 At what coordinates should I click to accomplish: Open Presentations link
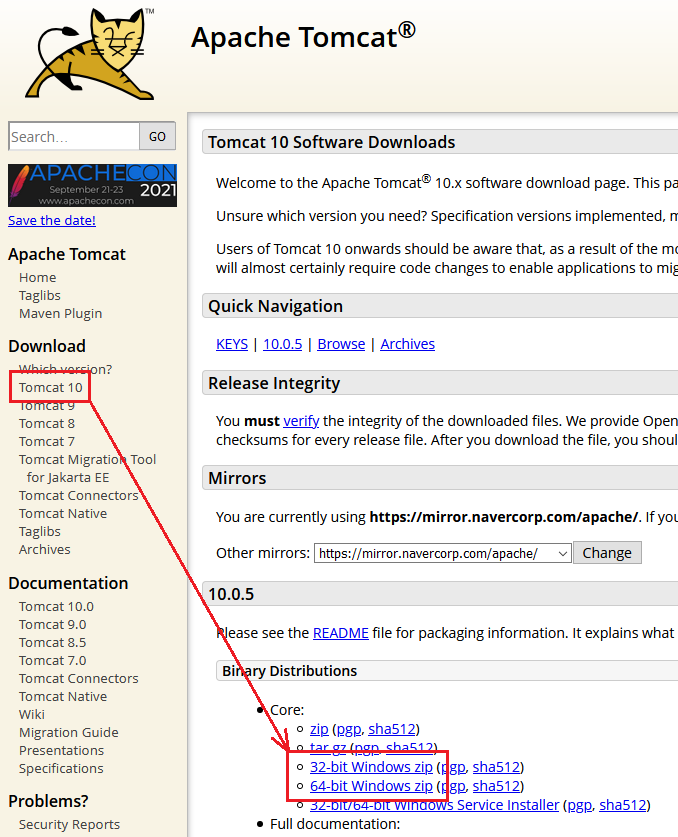pyautogui.click(x=61, y=751)
